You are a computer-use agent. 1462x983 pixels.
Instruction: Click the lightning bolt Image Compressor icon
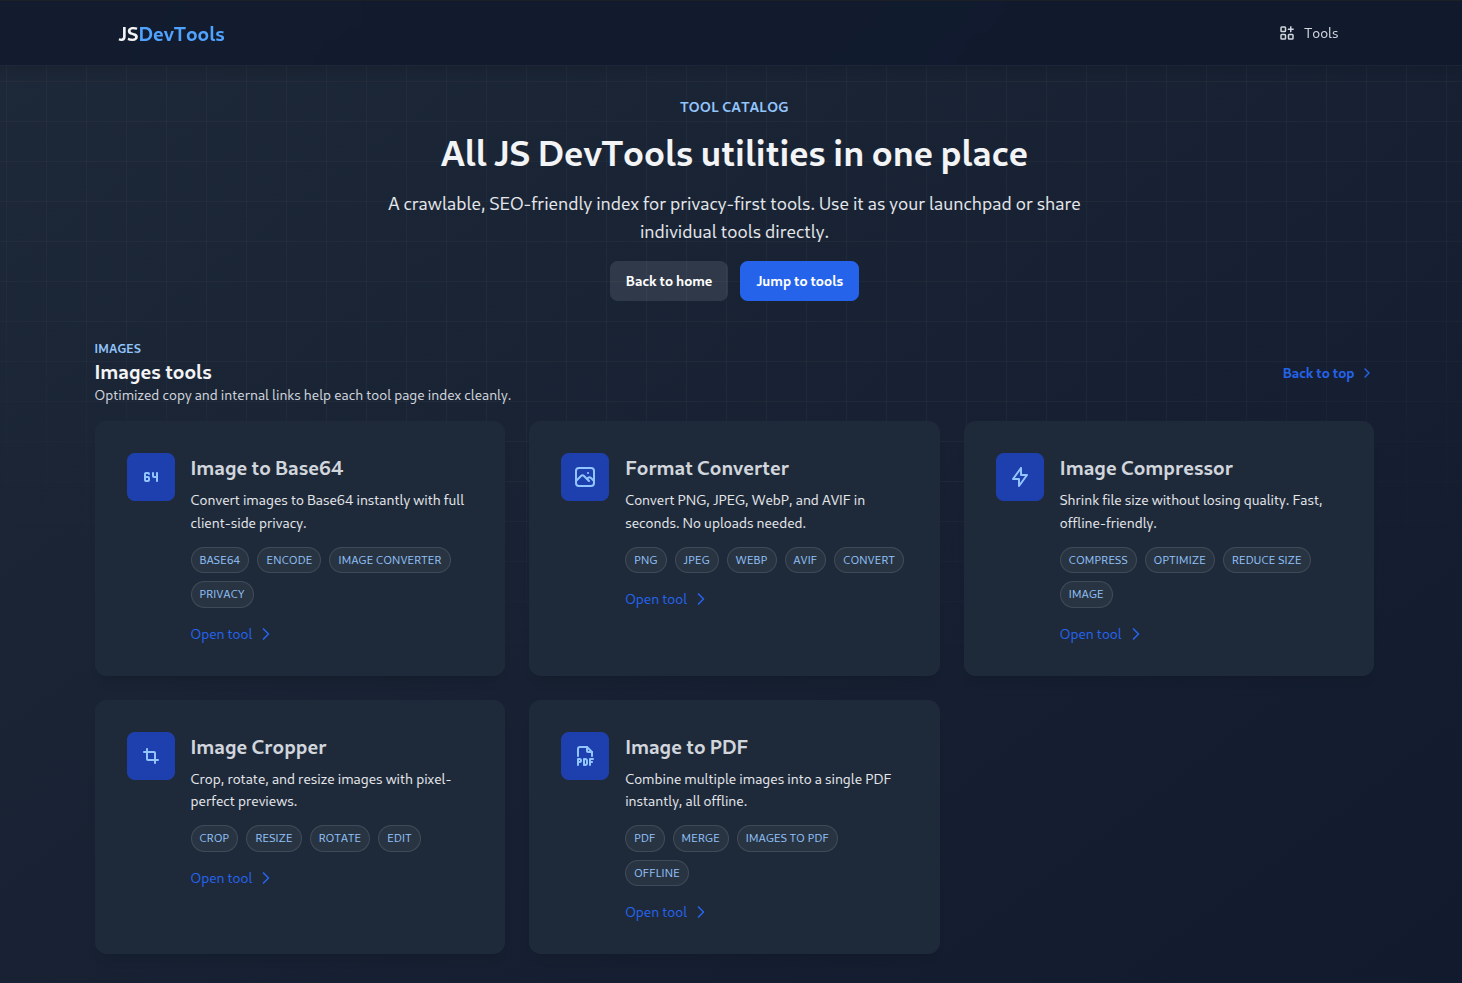click(1019, 477)
